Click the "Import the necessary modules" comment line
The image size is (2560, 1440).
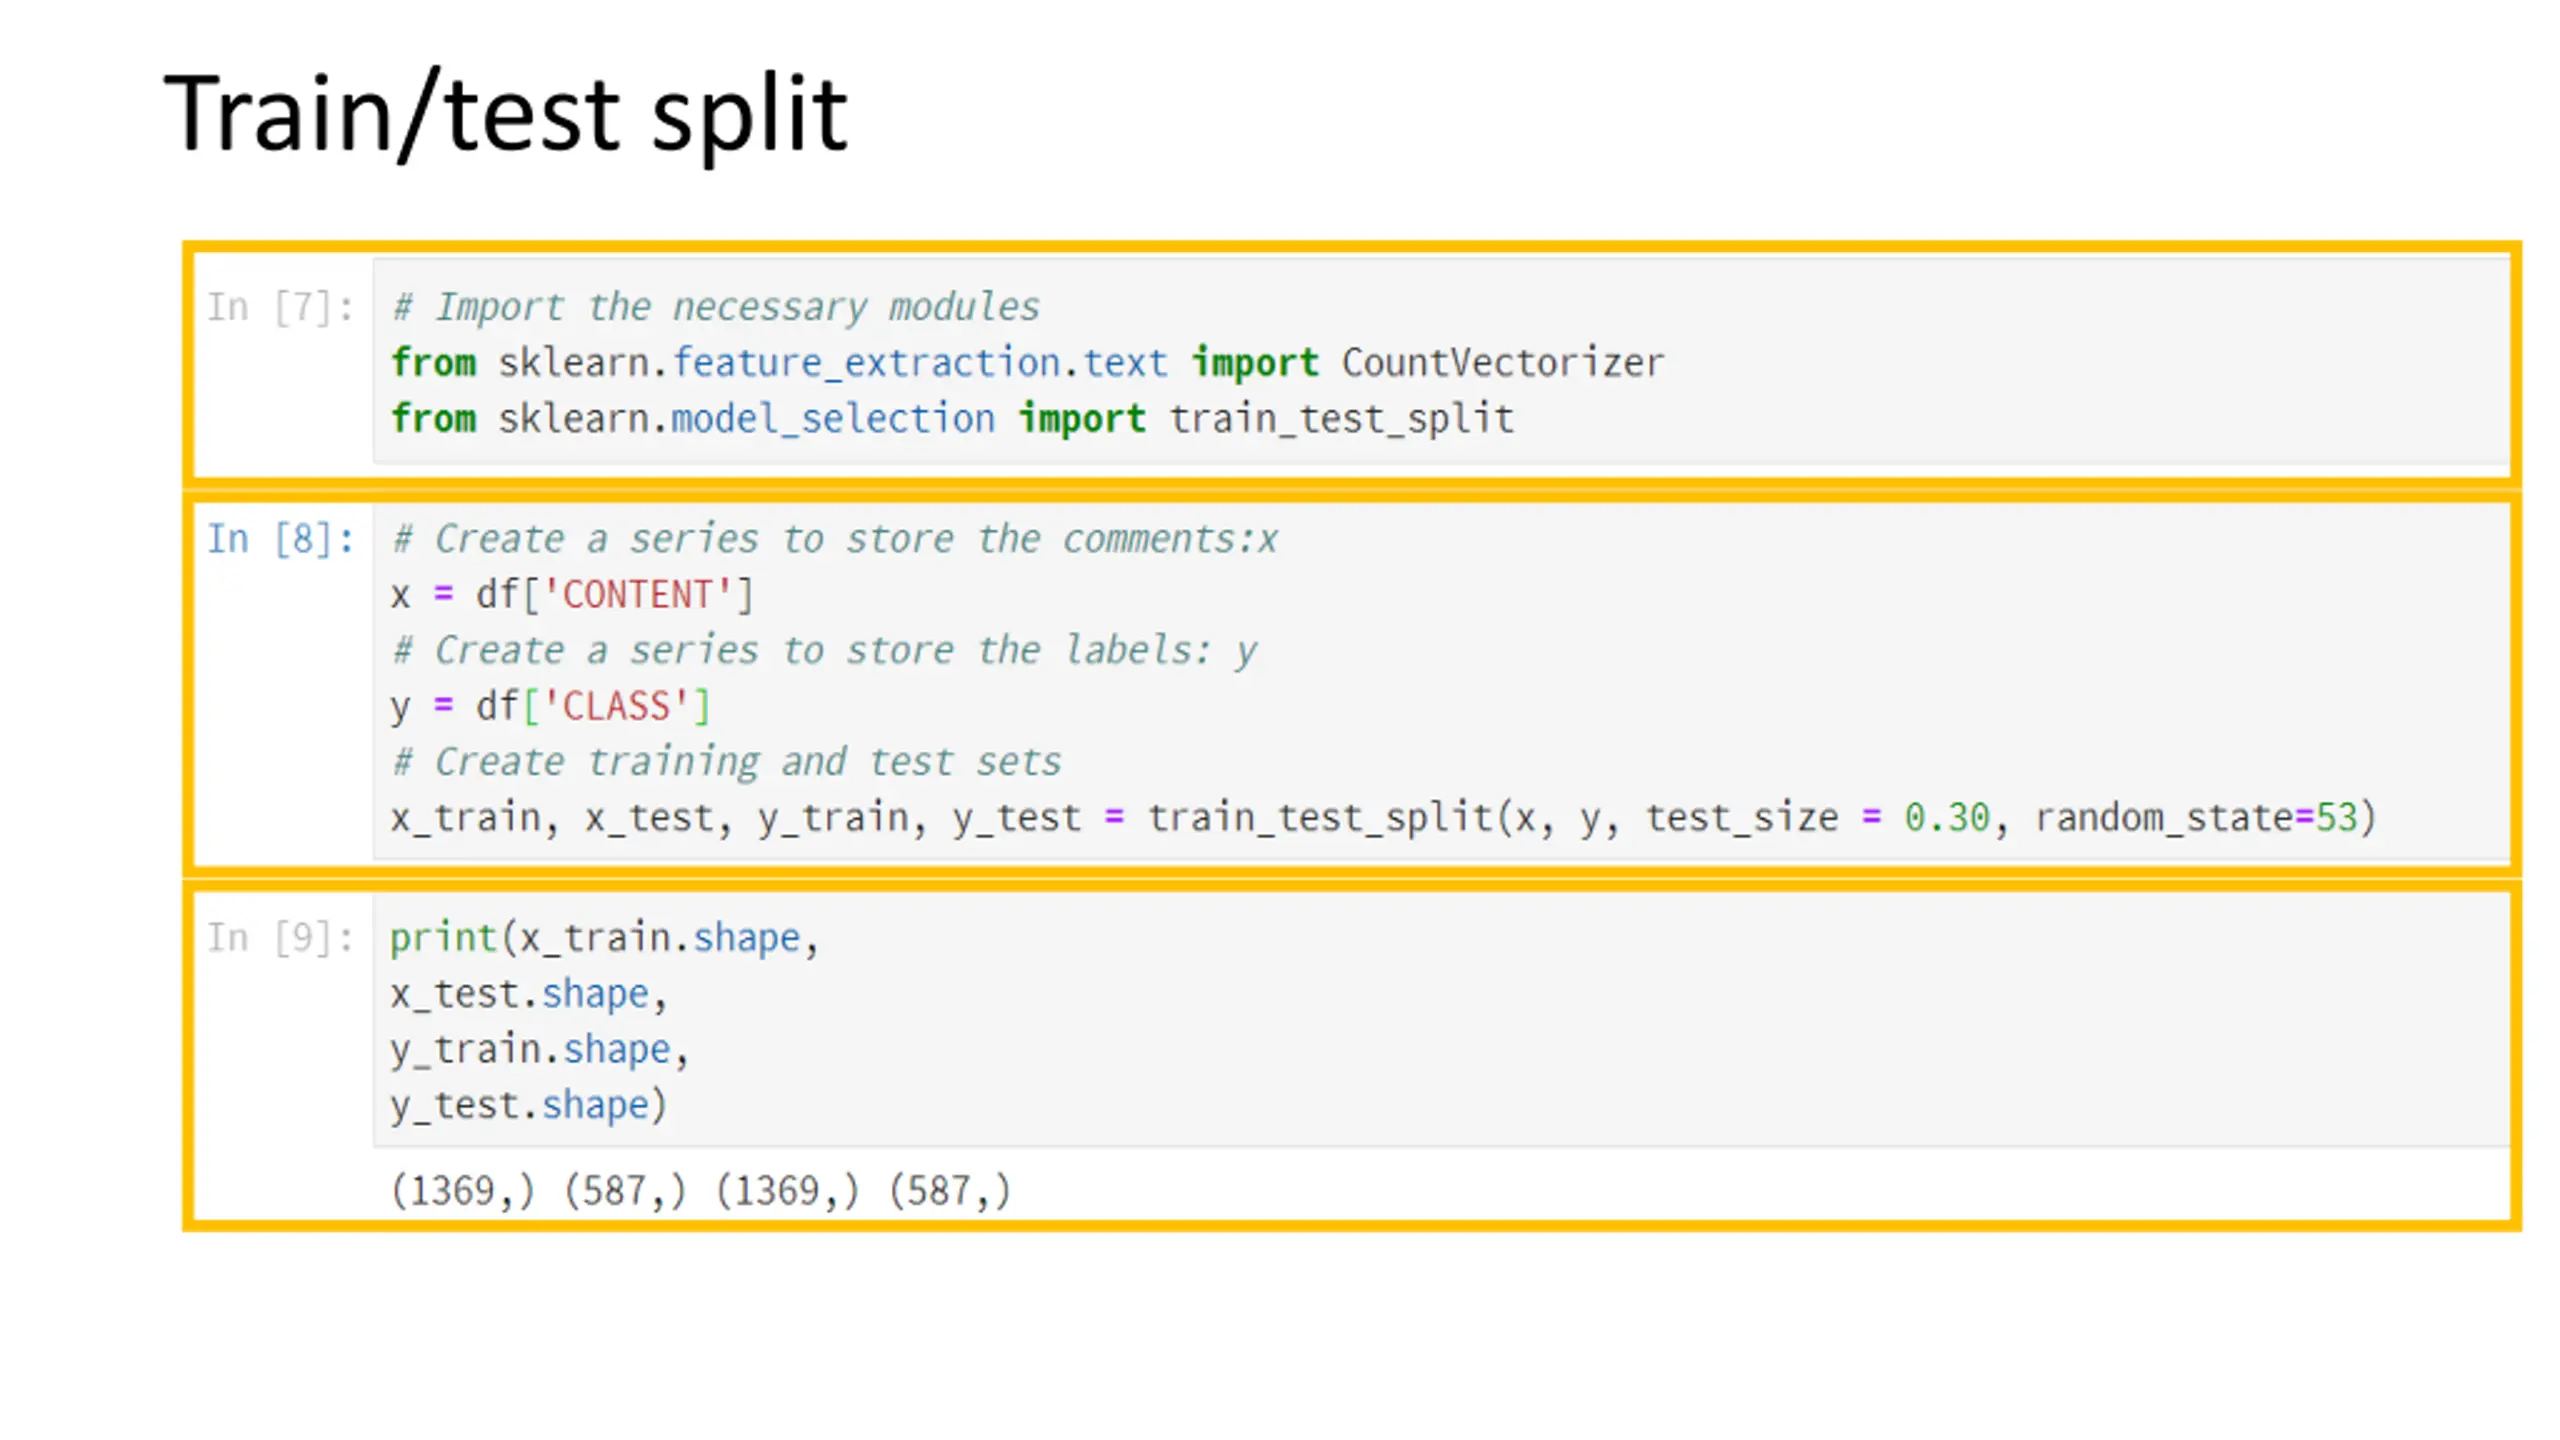click(716, 307)
